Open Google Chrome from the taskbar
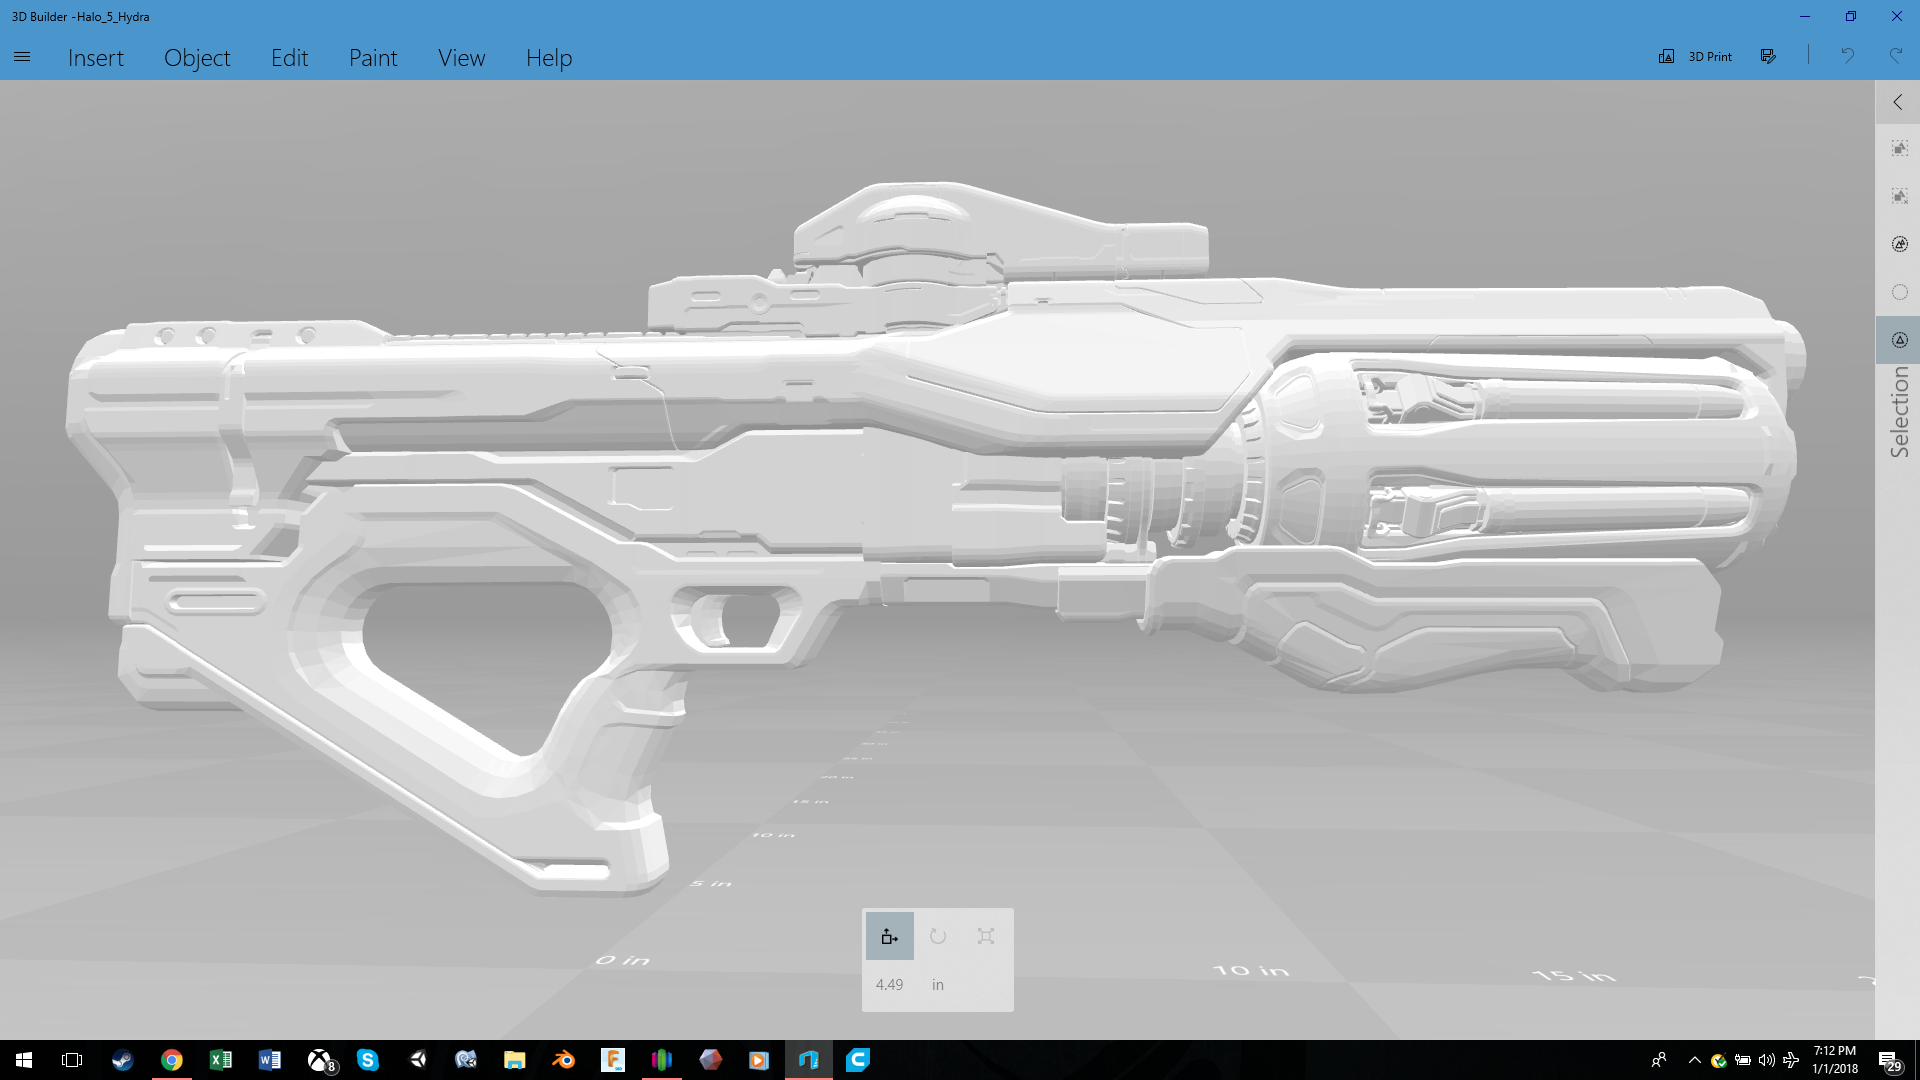 point(172,1060)
